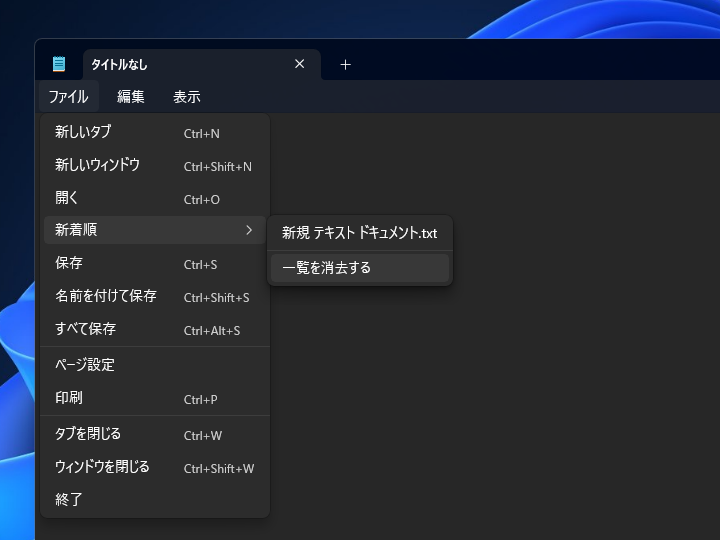Screen dimensions: 720x540
Task: Open the ファイル menu
Action: coord(68,96)
